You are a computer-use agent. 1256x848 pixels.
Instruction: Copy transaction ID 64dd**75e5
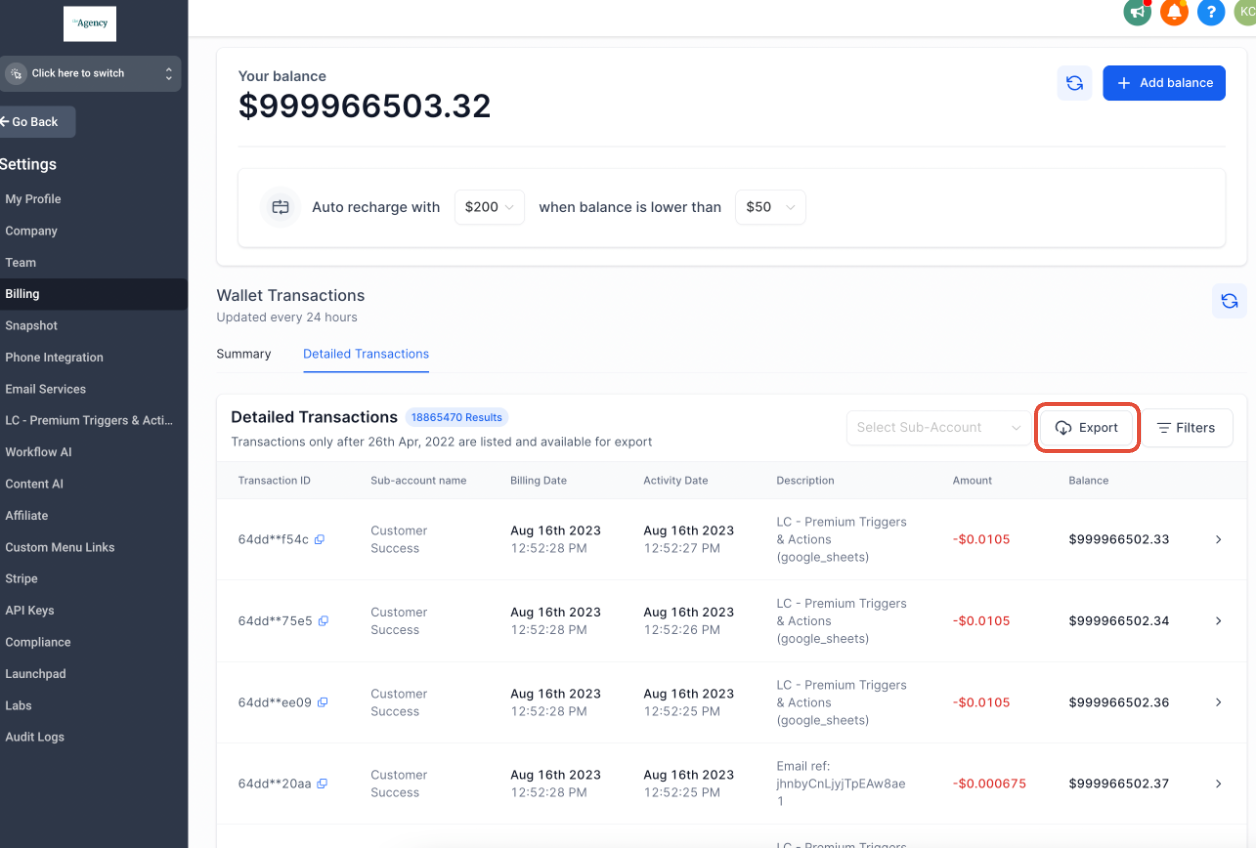(x=323, y=621)
